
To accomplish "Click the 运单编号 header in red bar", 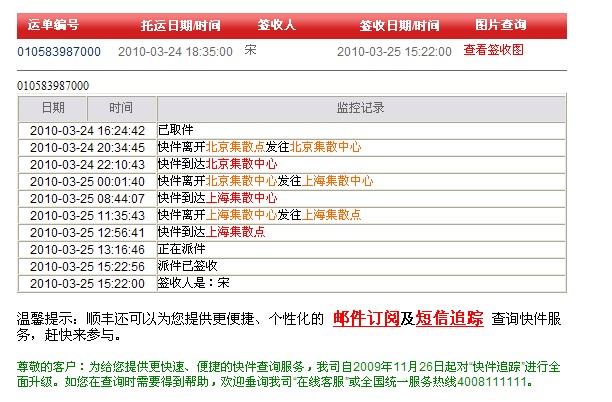I will click(x=54, y=24).
